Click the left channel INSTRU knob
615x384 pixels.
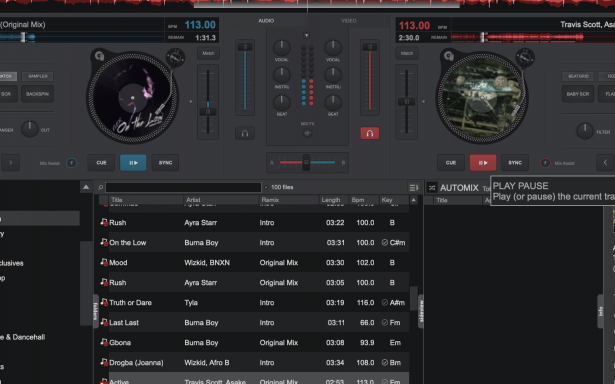[x=281, y=75]
